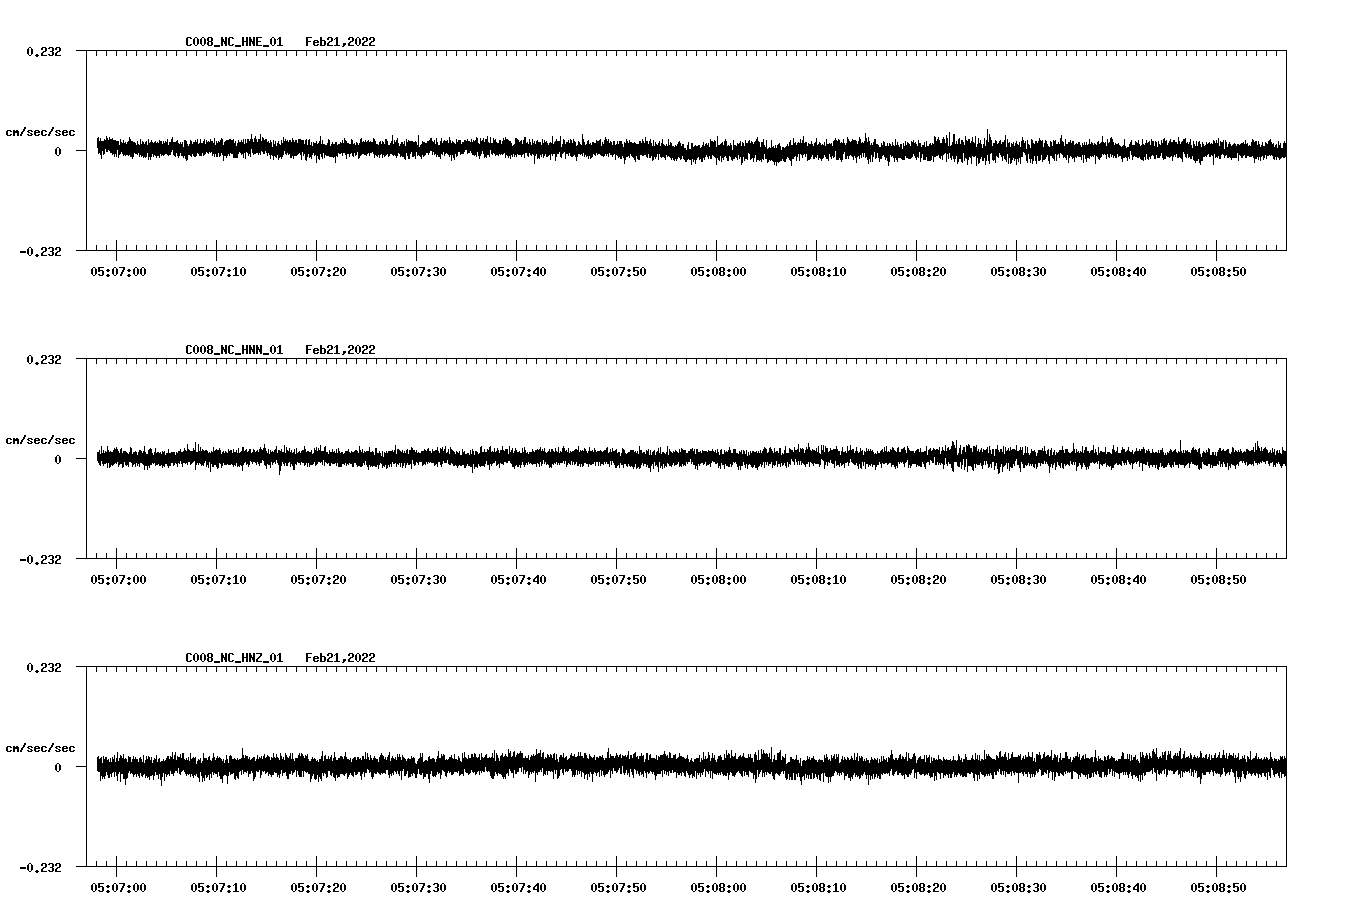Viewport: 1358px width, 924px height.
Task: Click 05:08:00 time label under HNN plot
Action: [x=718, y=580]
